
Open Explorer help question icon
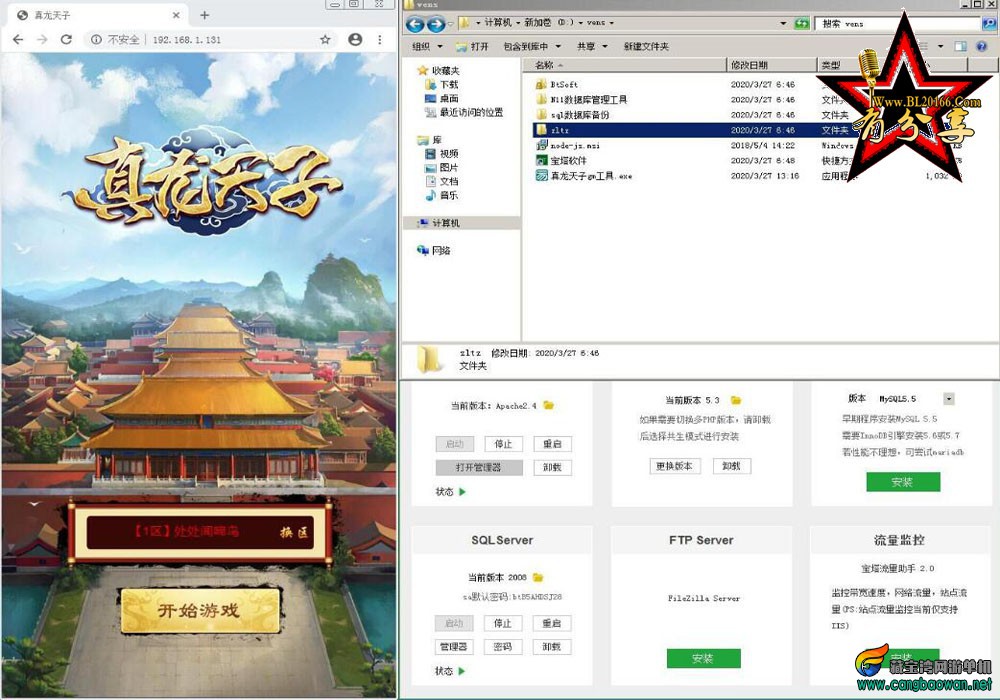coord(982,47)
